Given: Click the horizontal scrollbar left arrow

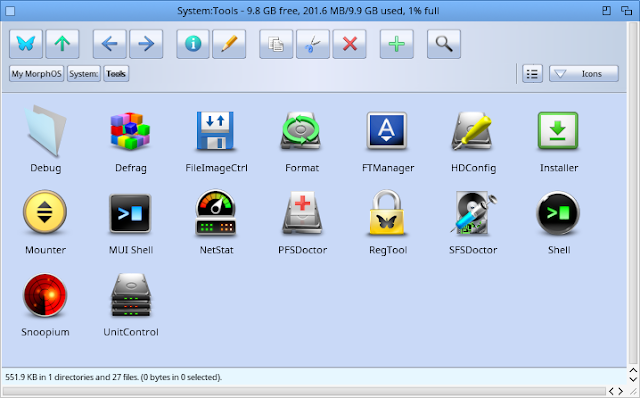Looking at the screenshot, I should (611, 391).
